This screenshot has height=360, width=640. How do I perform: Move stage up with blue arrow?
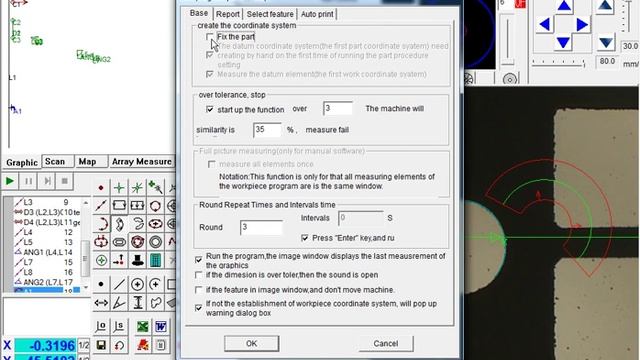click(x=564, y=5)
